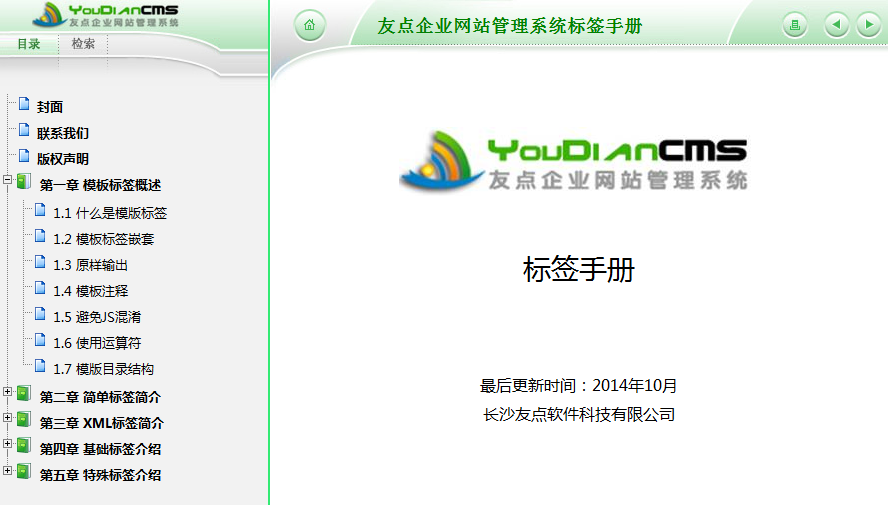Go to previous page arrow

point(837,26)
